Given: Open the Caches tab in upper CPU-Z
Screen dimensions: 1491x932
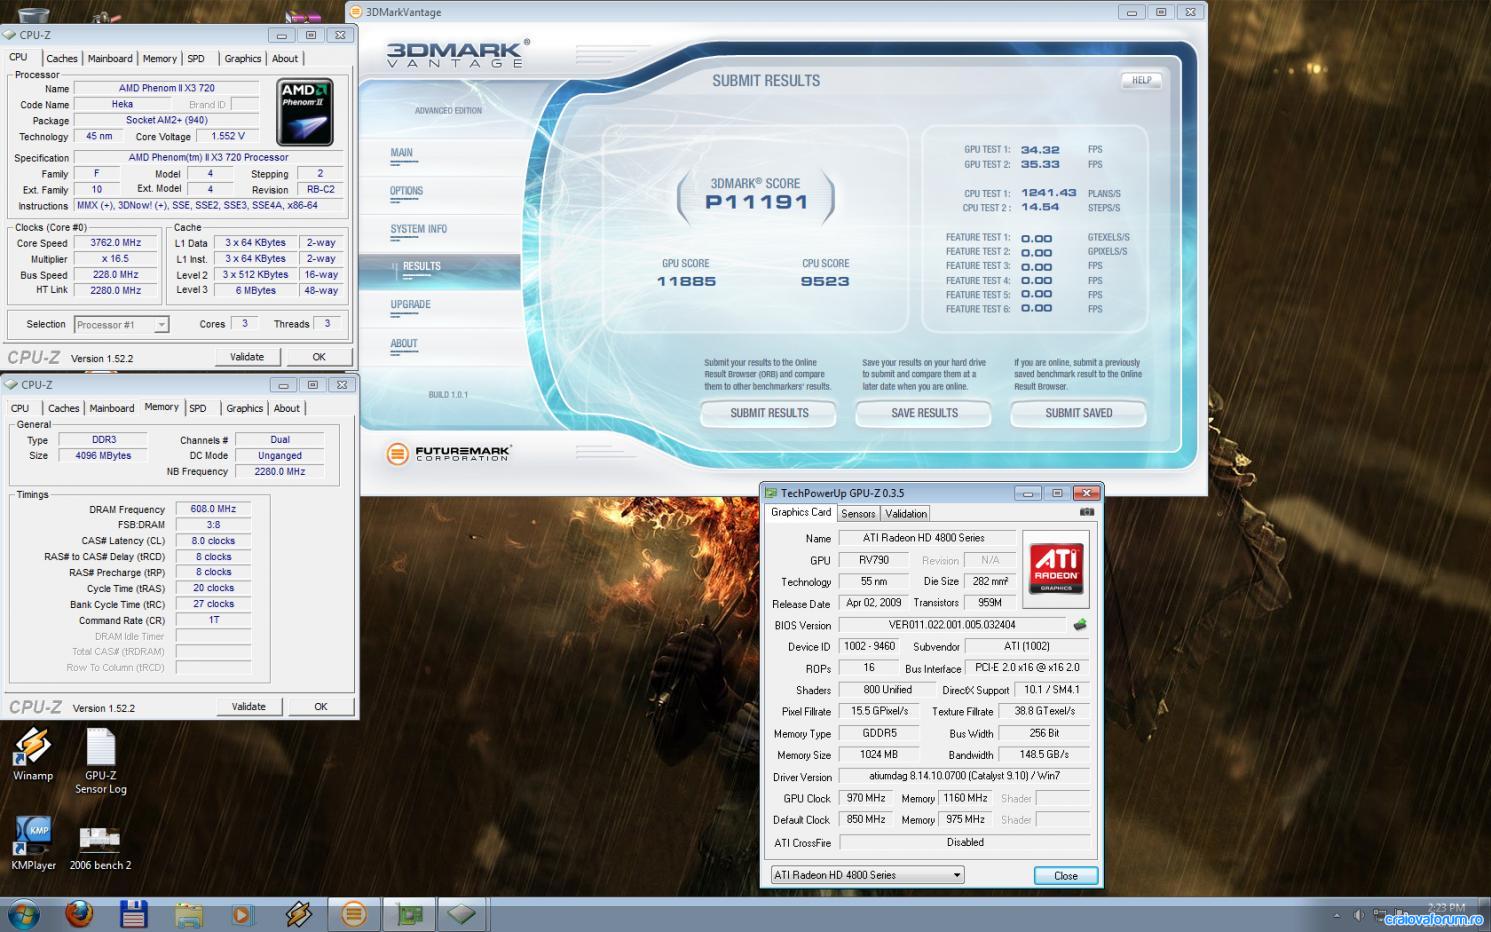Looking at the screenshot, I should (x=61, y=59).
